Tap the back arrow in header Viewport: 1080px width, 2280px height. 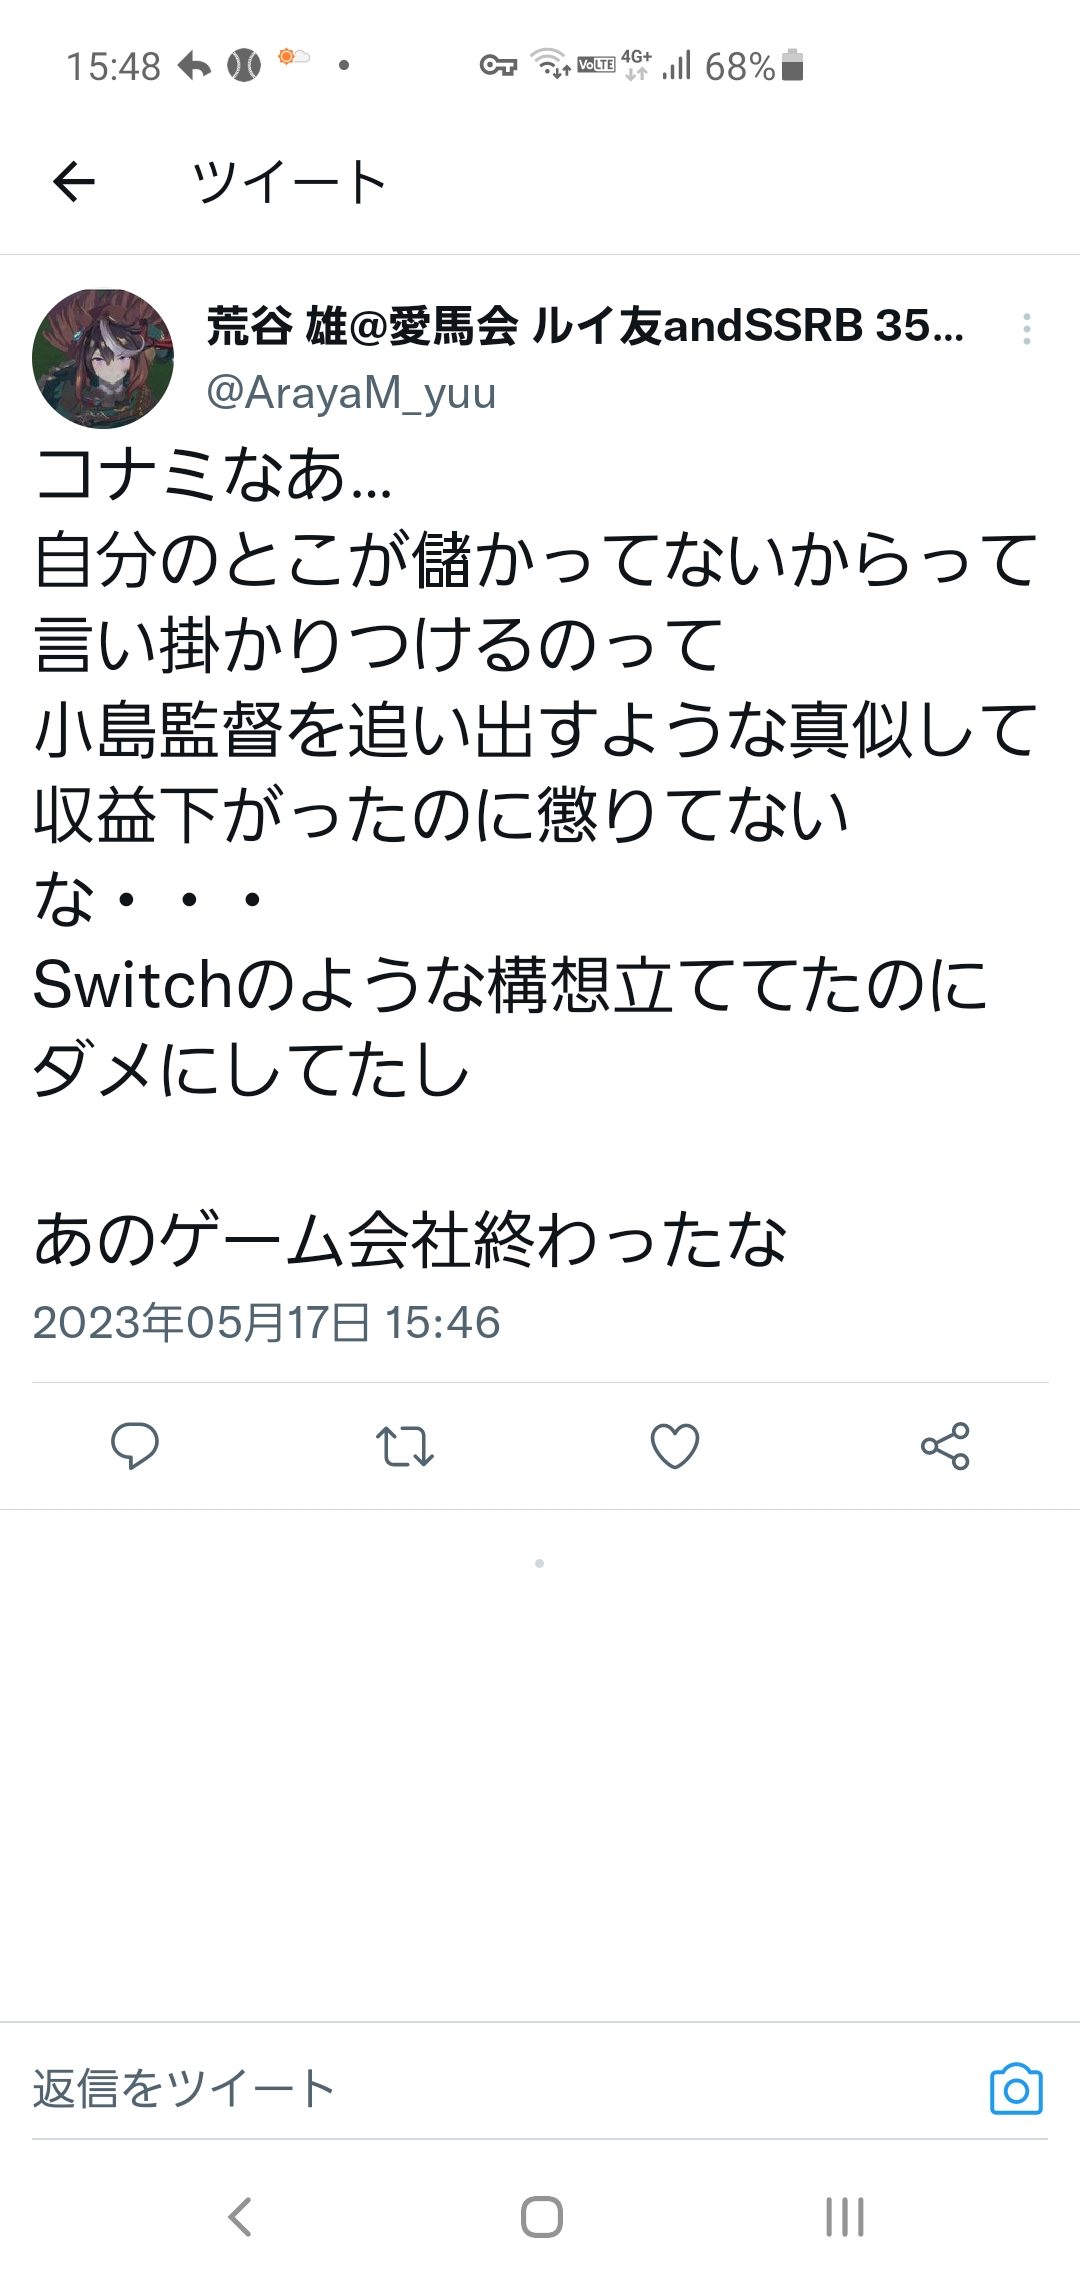74,182
